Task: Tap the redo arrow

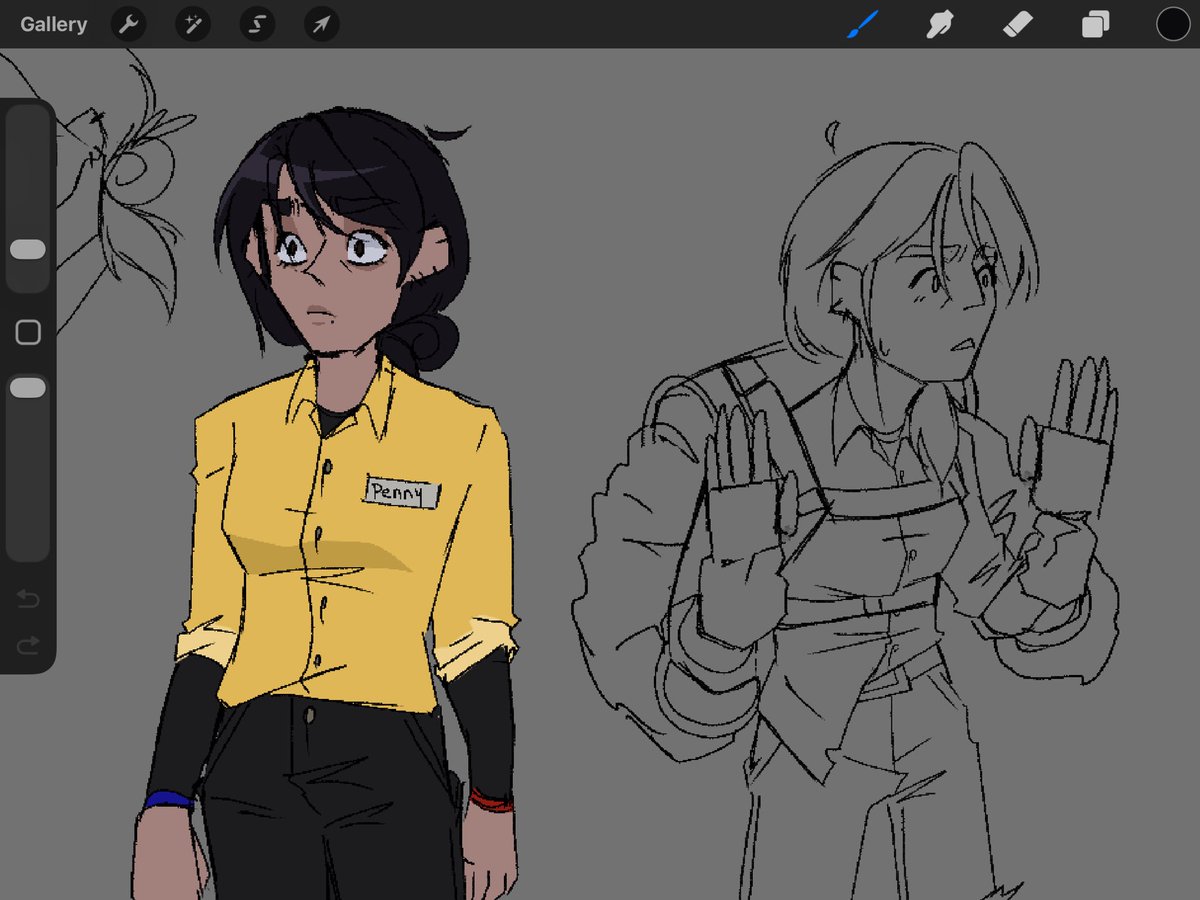Action: [x=28, y=645]
